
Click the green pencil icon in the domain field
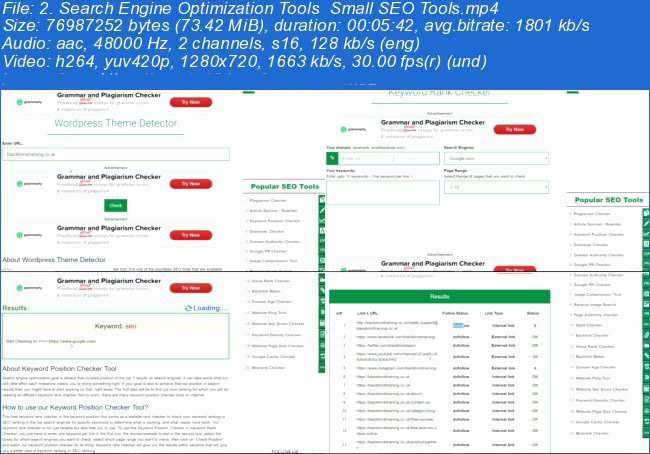pyautogui.click(x=332, y=158)
